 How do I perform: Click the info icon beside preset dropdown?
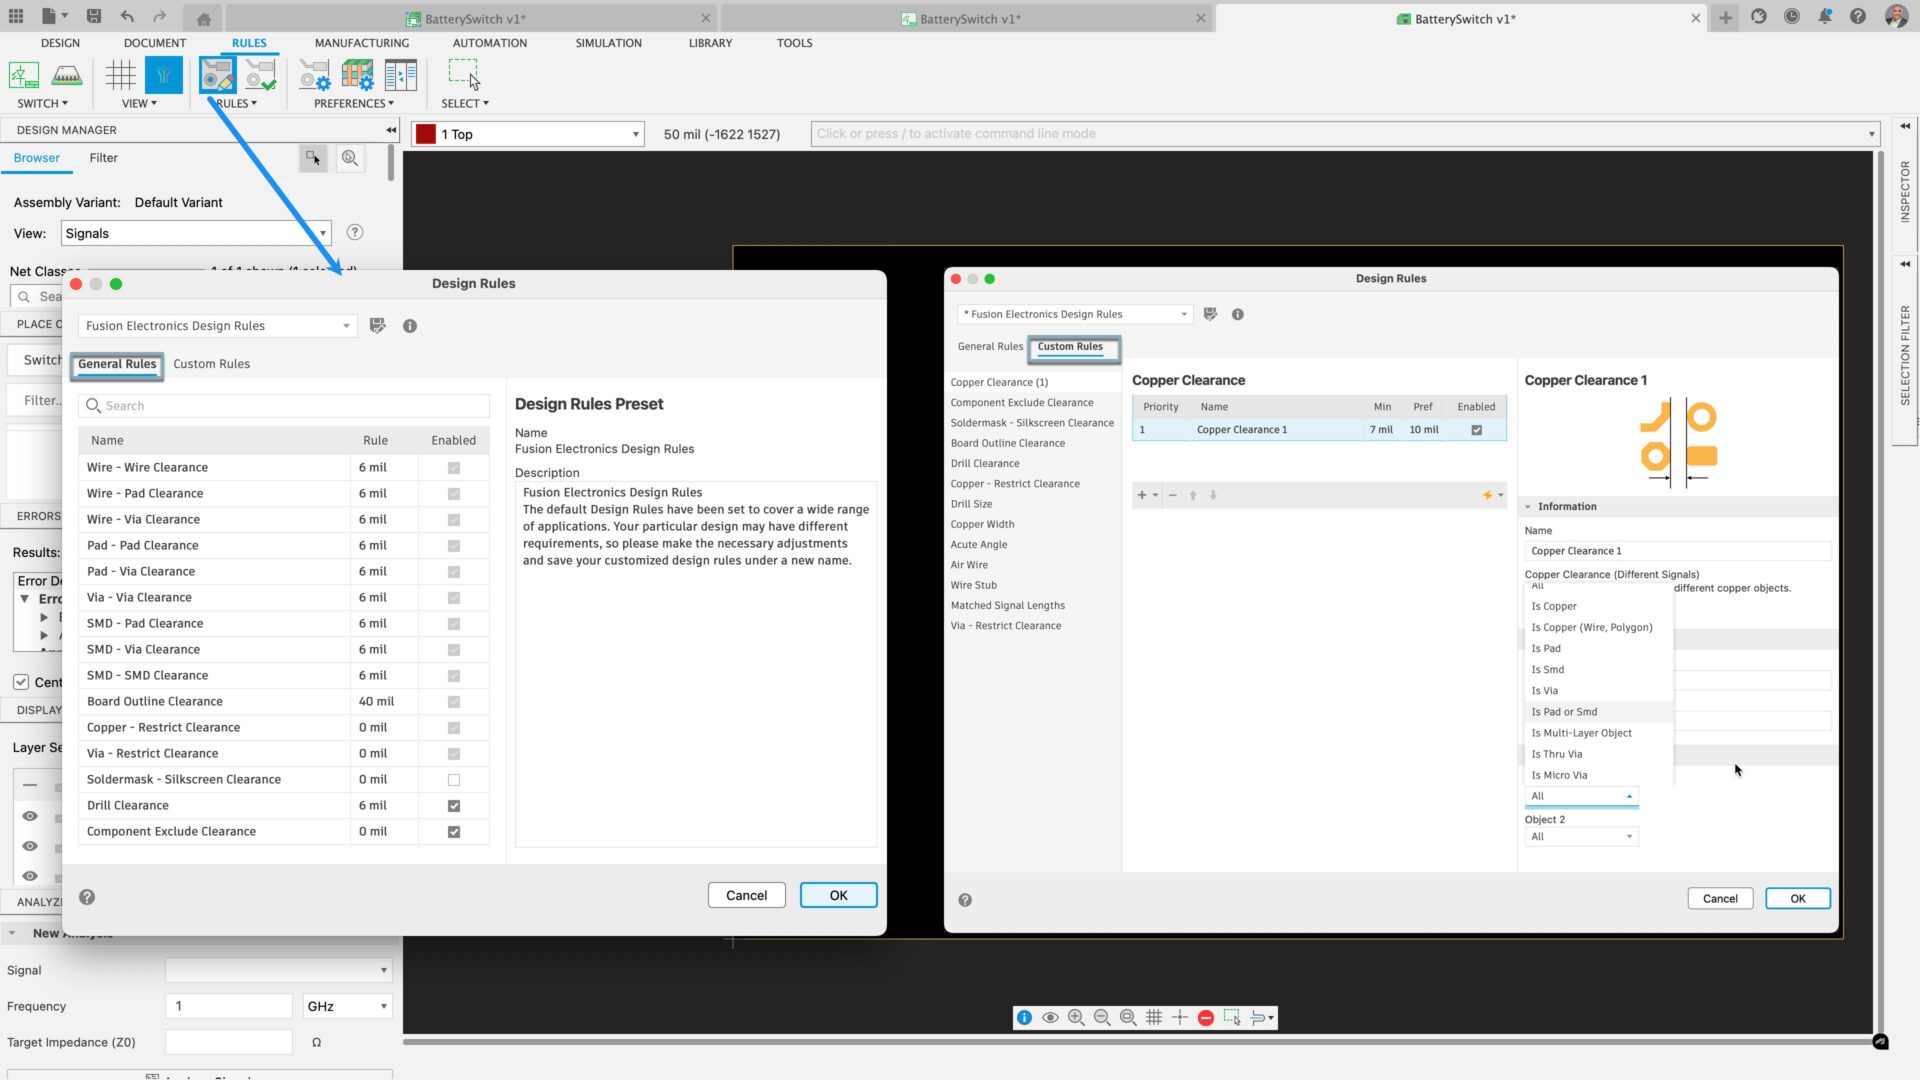410,326
